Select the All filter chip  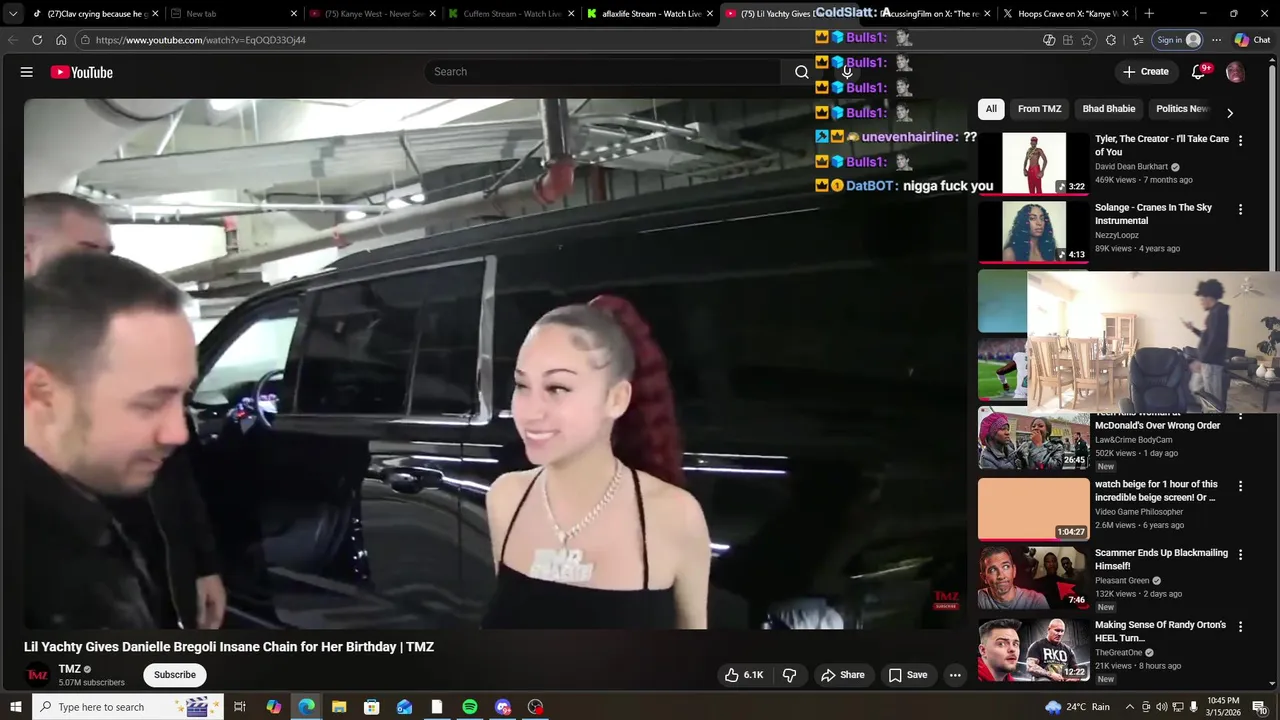(991, 109)
